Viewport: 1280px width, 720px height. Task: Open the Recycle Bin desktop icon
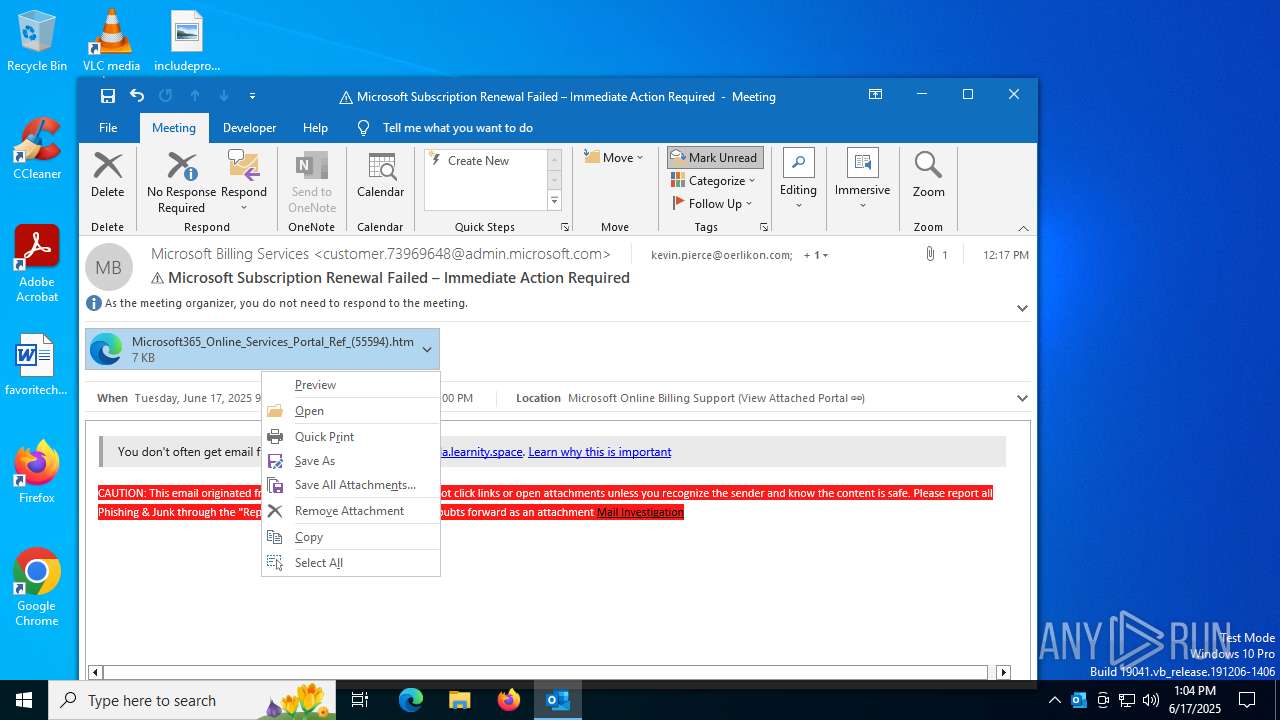click(x=37, y=41)
